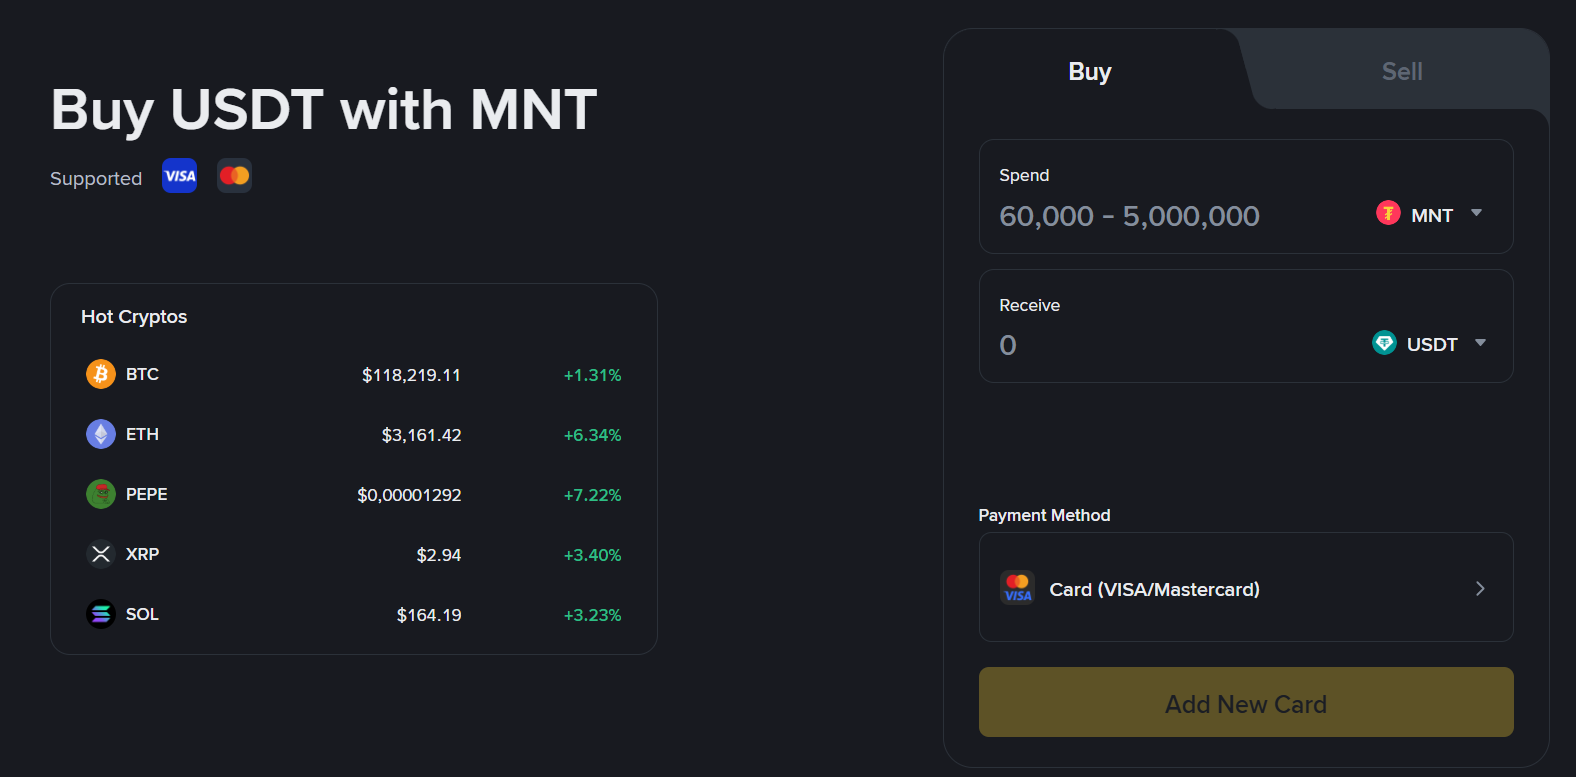The width and height of the screenshot is (1576, 777).
Task: Click the Add New Card button
Action: pyautogui.click(x=1246, y=702)
